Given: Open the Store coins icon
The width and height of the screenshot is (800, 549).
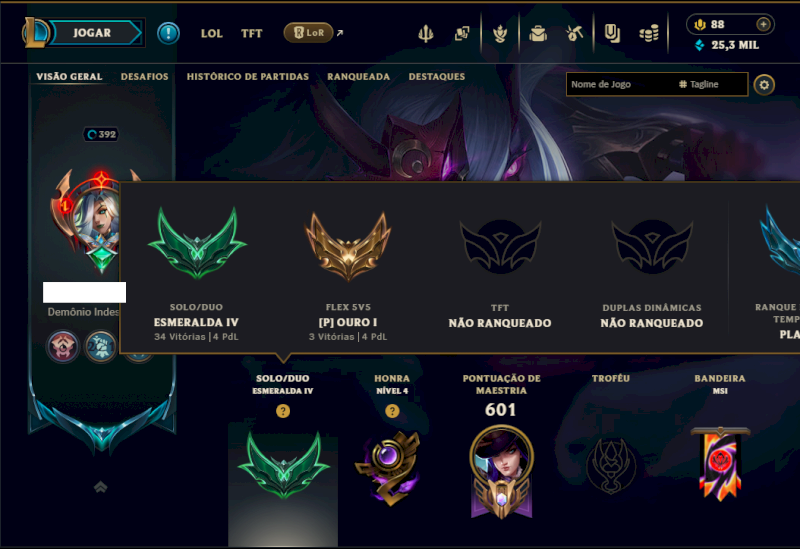Looking at the screenshot, I should [x=649, y=34].
